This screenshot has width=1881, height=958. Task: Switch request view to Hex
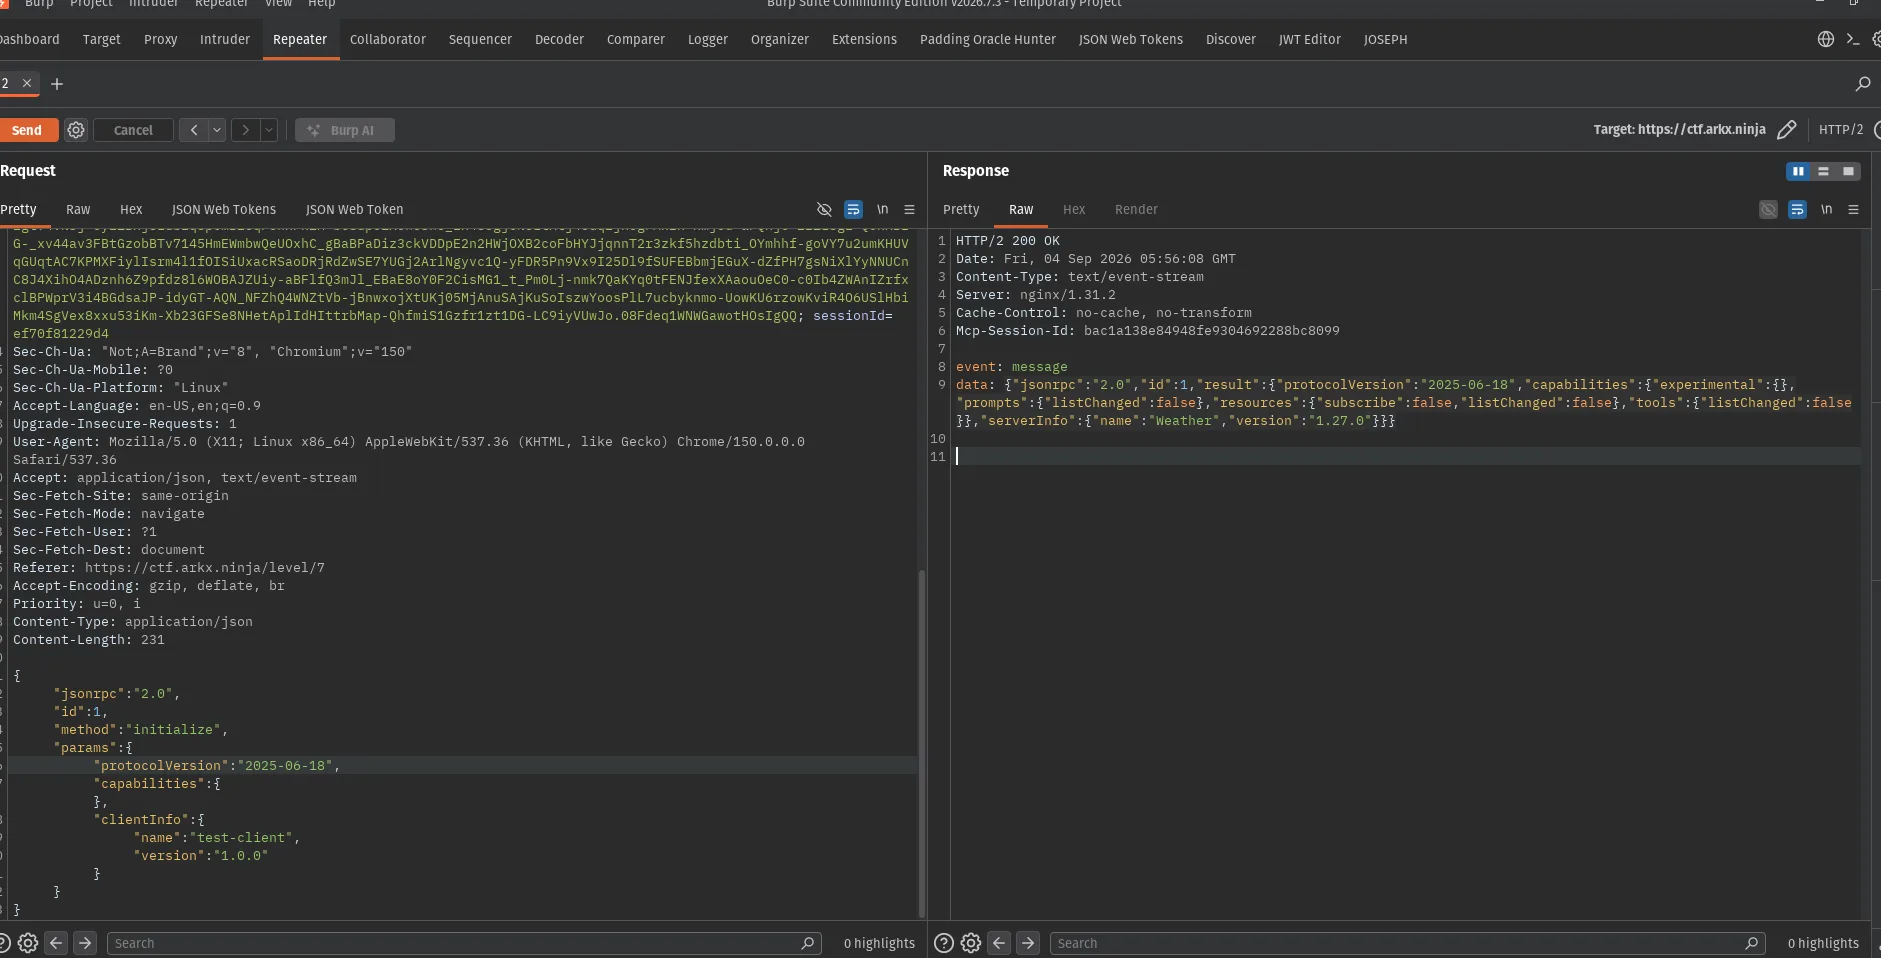point(131,209)
